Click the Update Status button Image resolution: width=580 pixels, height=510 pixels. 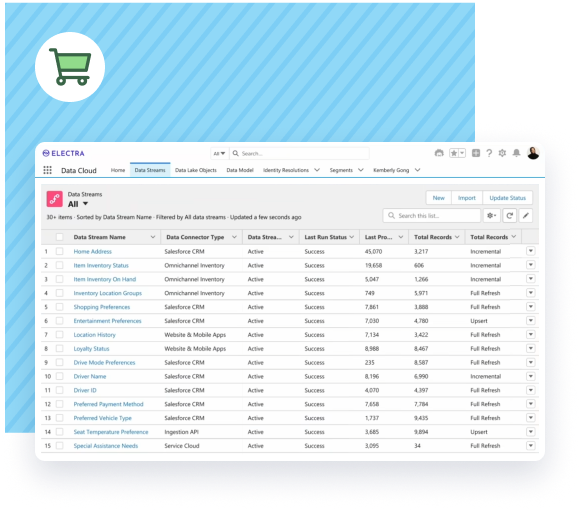508,198
